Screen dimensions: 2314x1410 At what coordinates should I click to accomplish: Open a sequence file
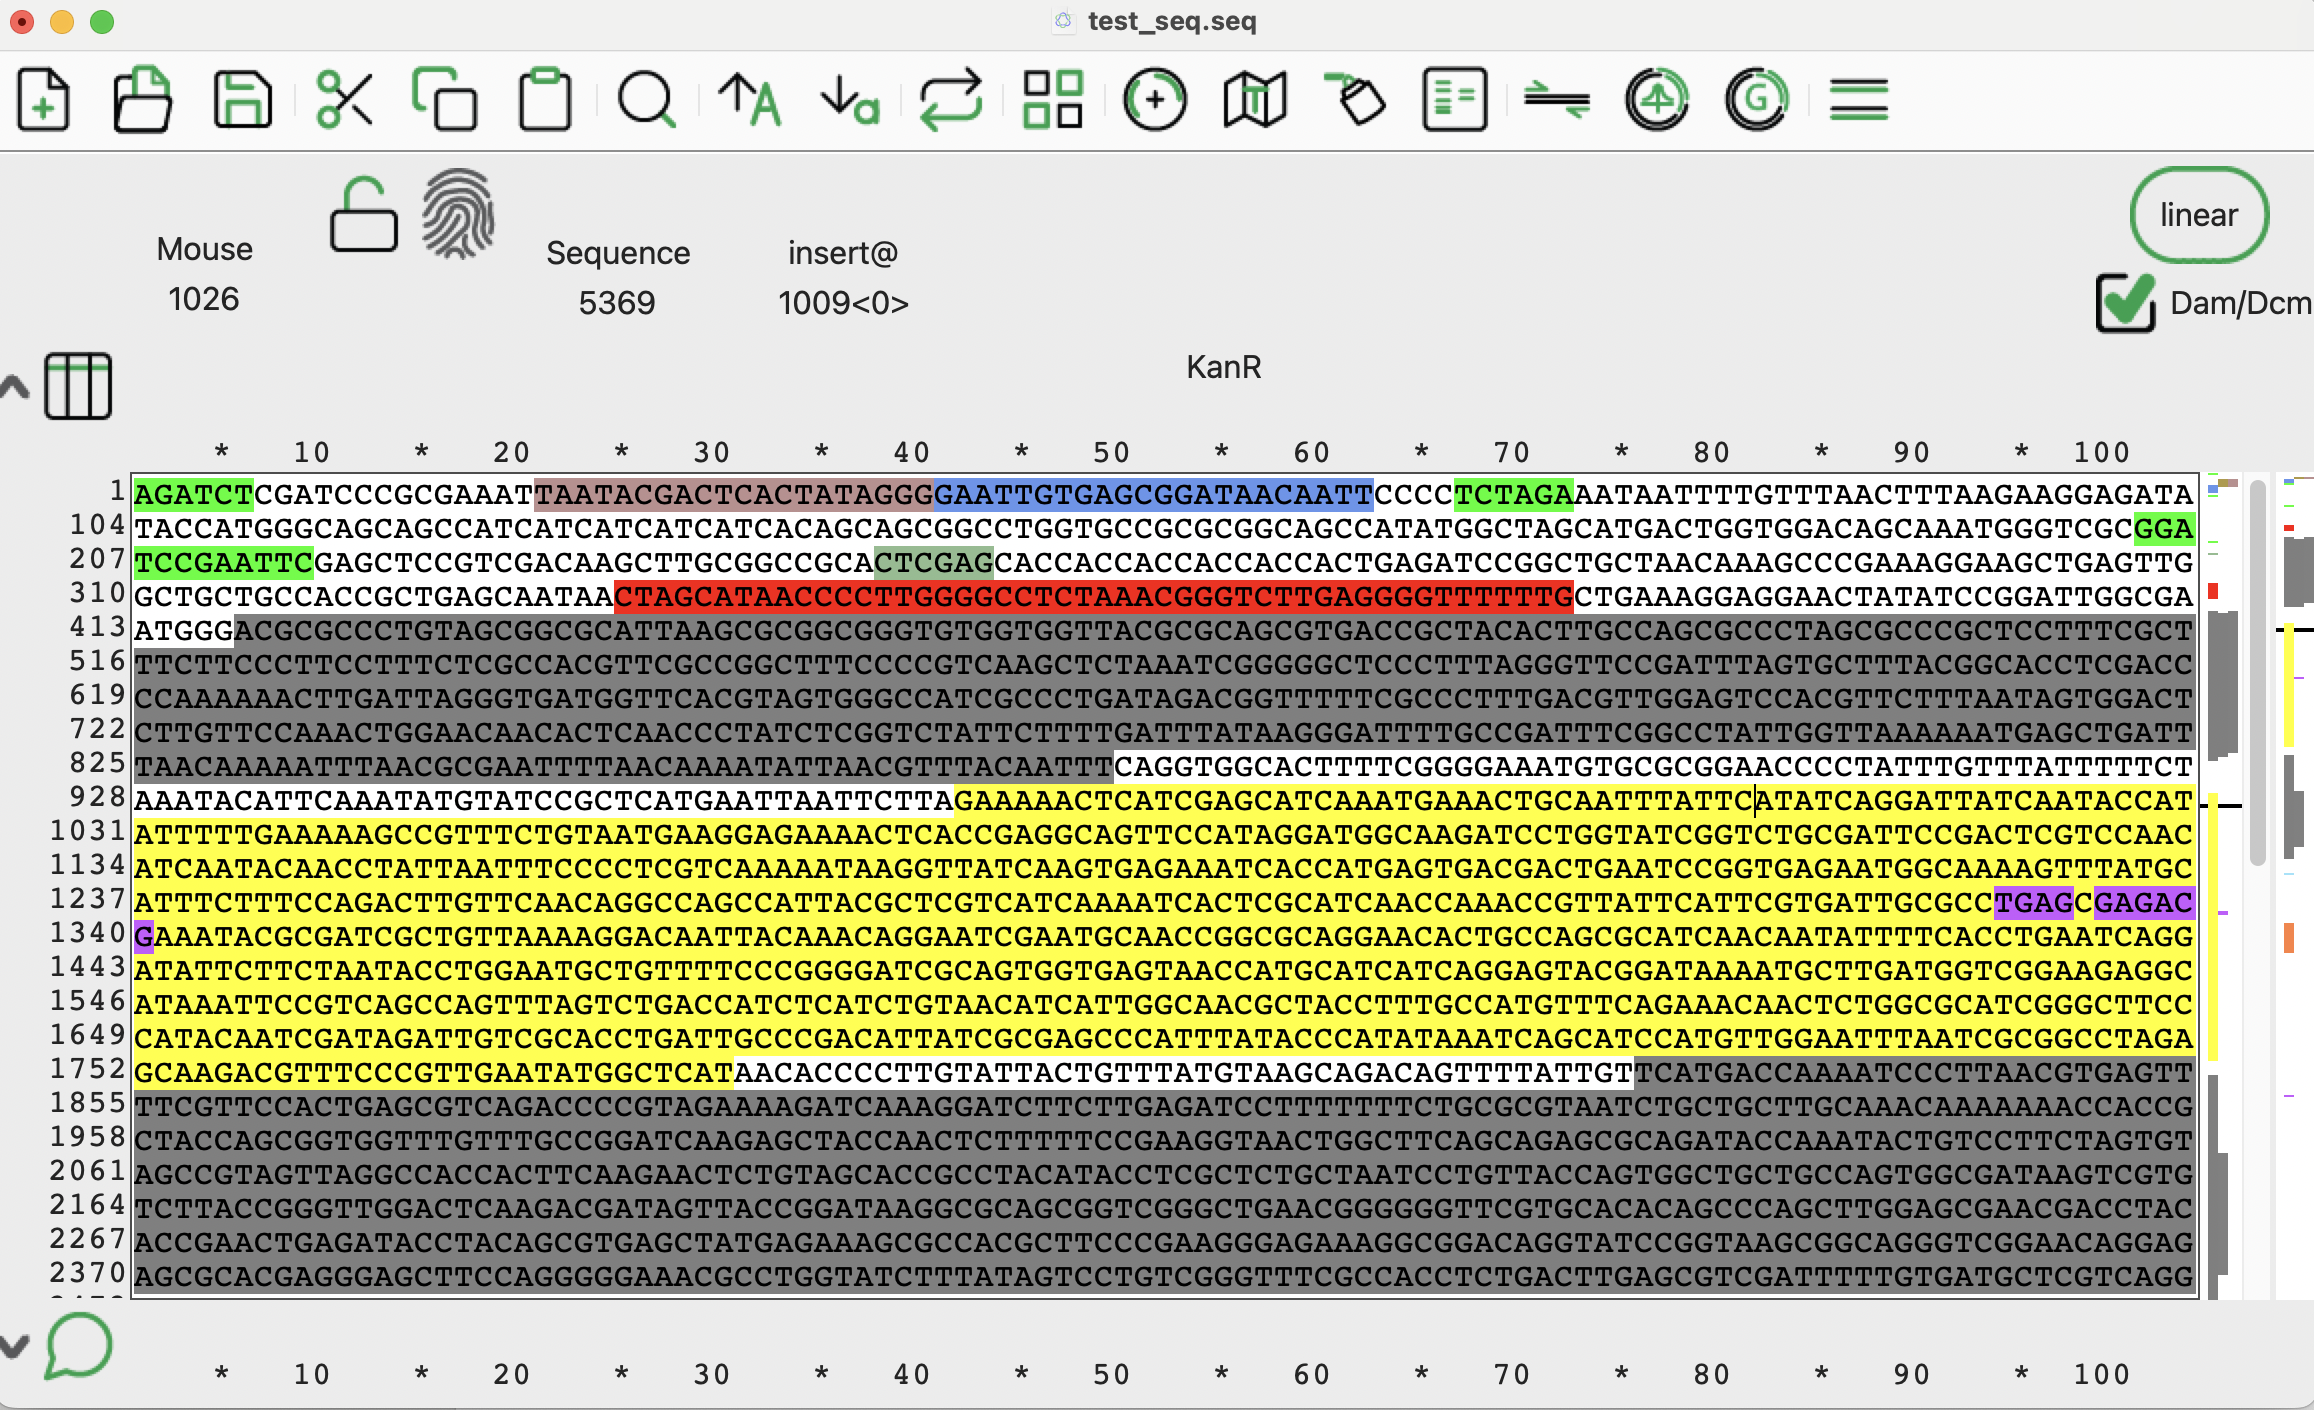pos(142,99)
